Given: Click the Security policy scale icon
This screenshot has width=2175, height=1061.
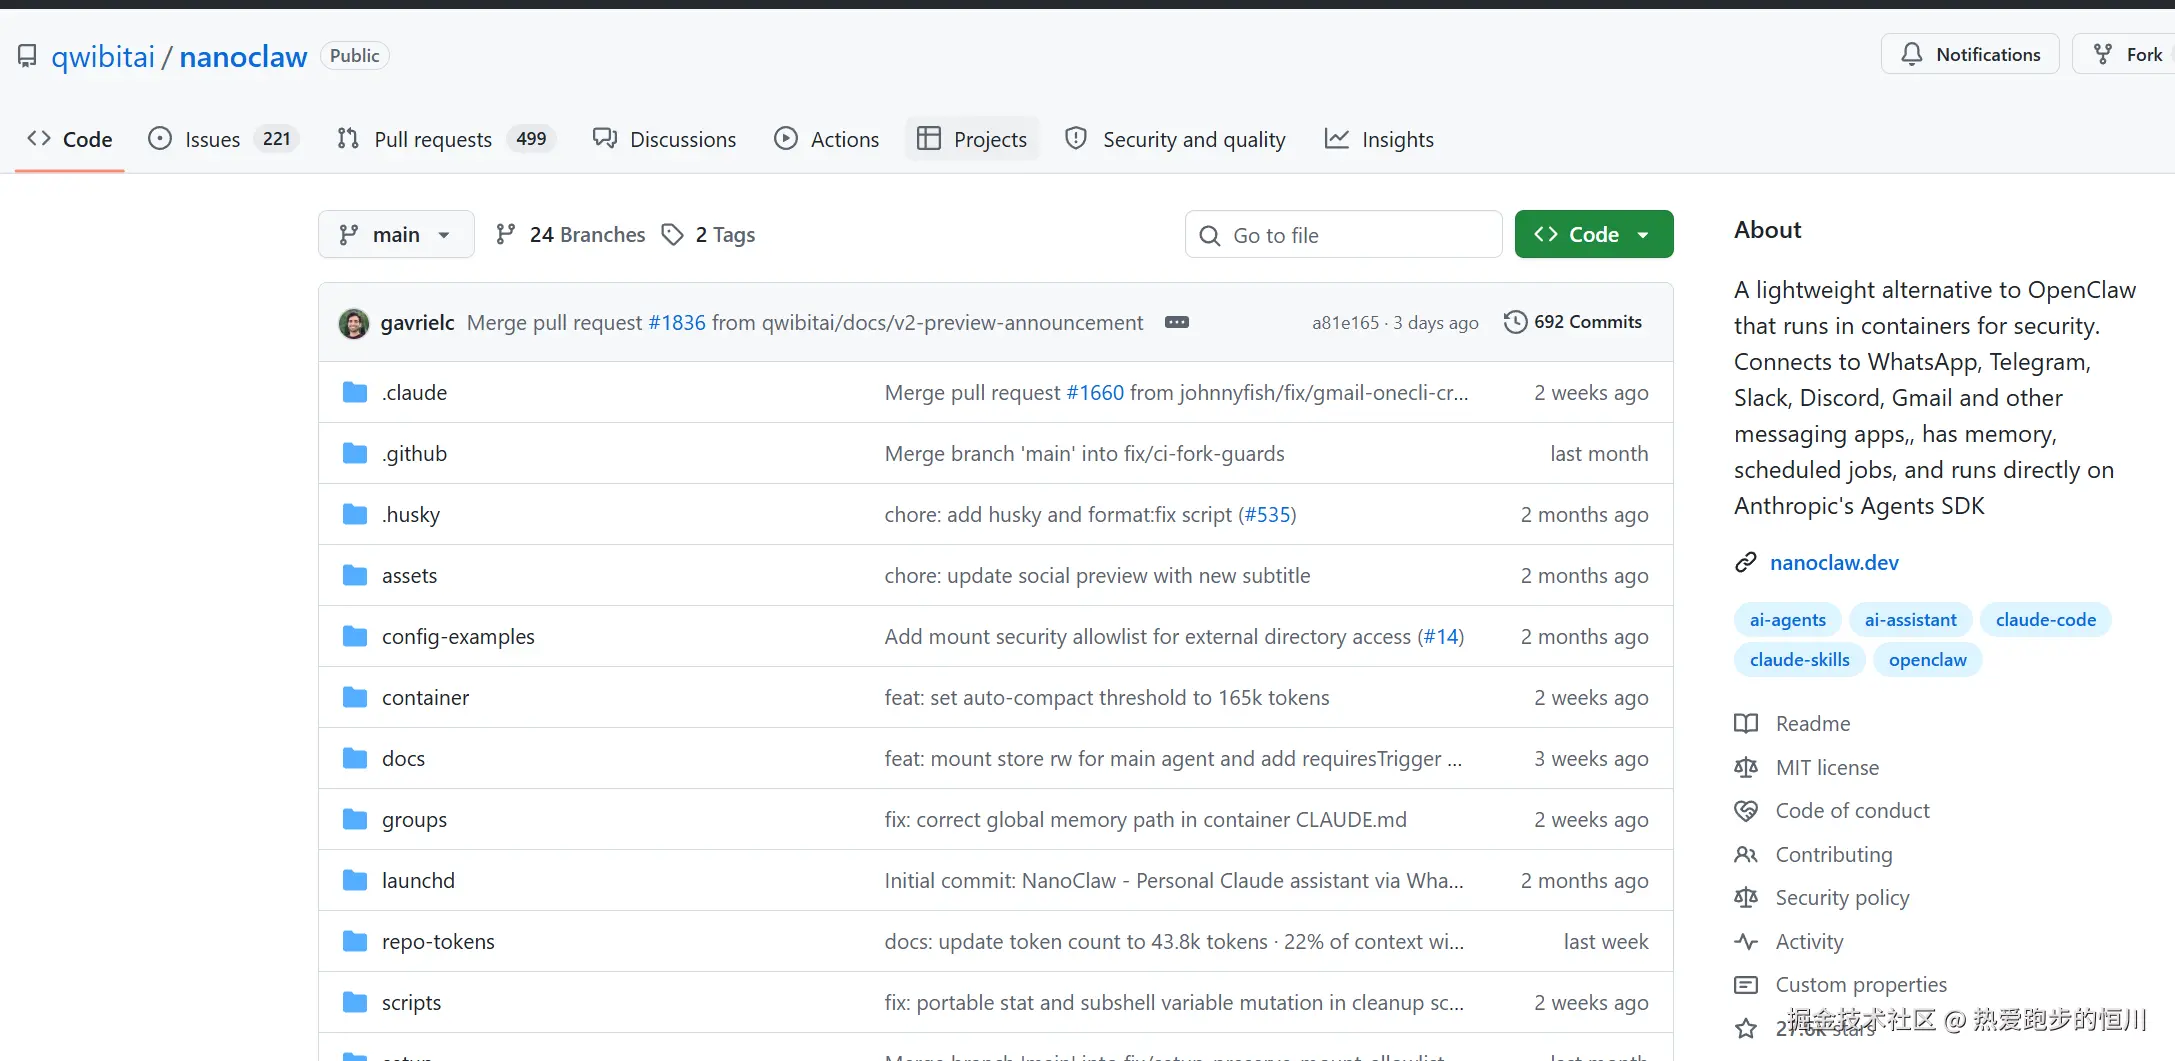Looking at the screenshot, I should tap(1746, 898).
